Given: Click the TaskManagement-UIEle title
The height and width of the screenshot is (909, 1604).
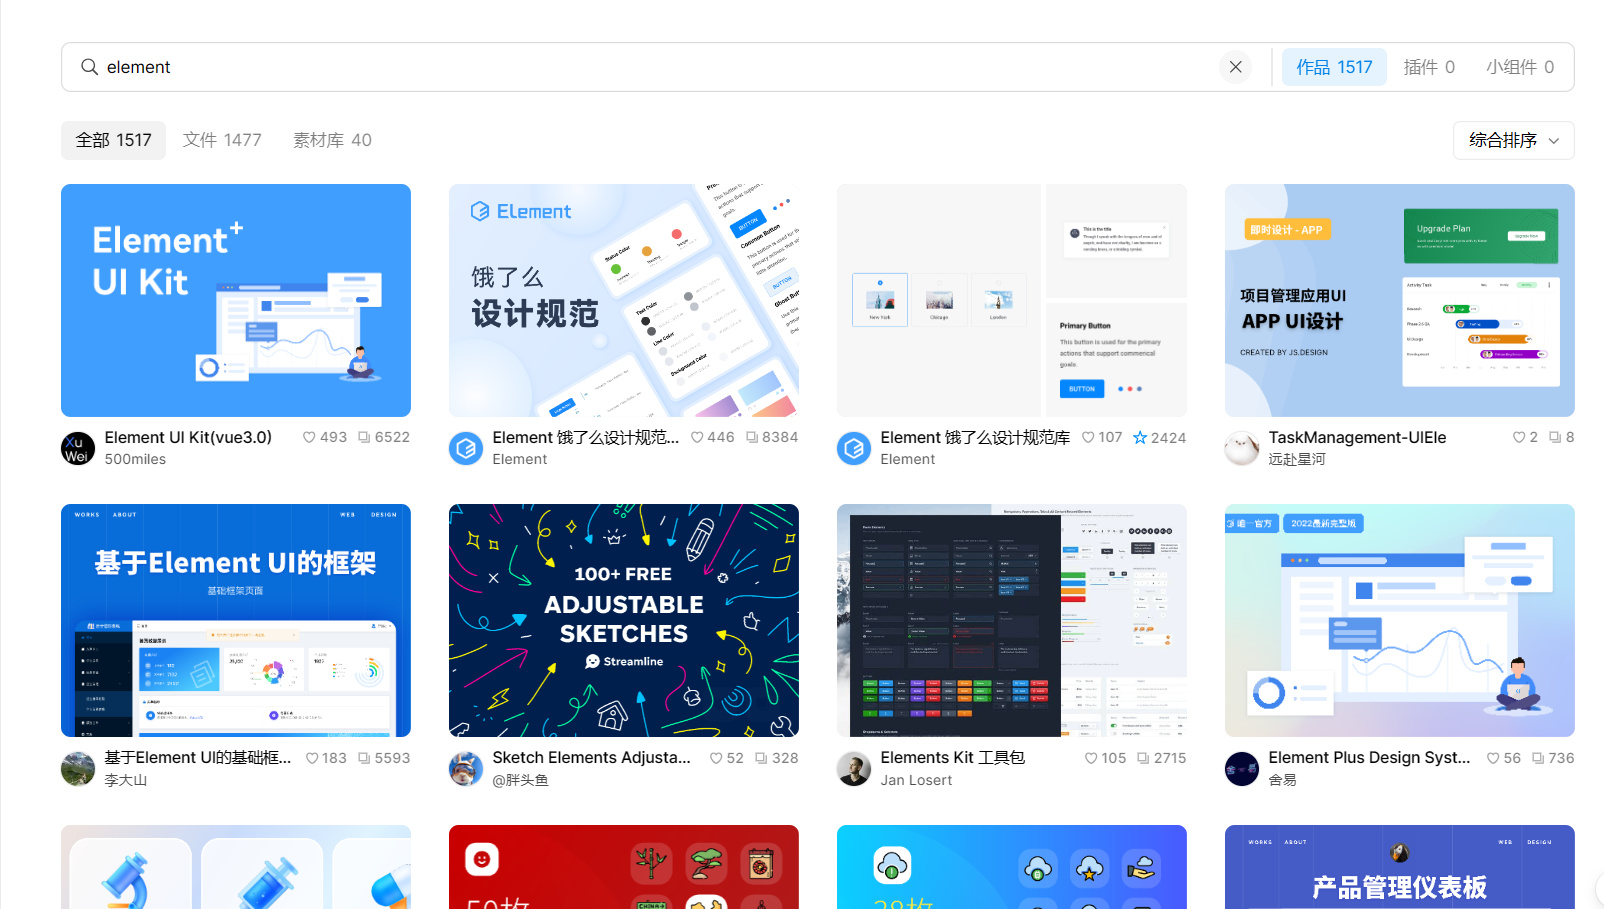Looking at the screenshot, I should click(x=1357, y=437).
